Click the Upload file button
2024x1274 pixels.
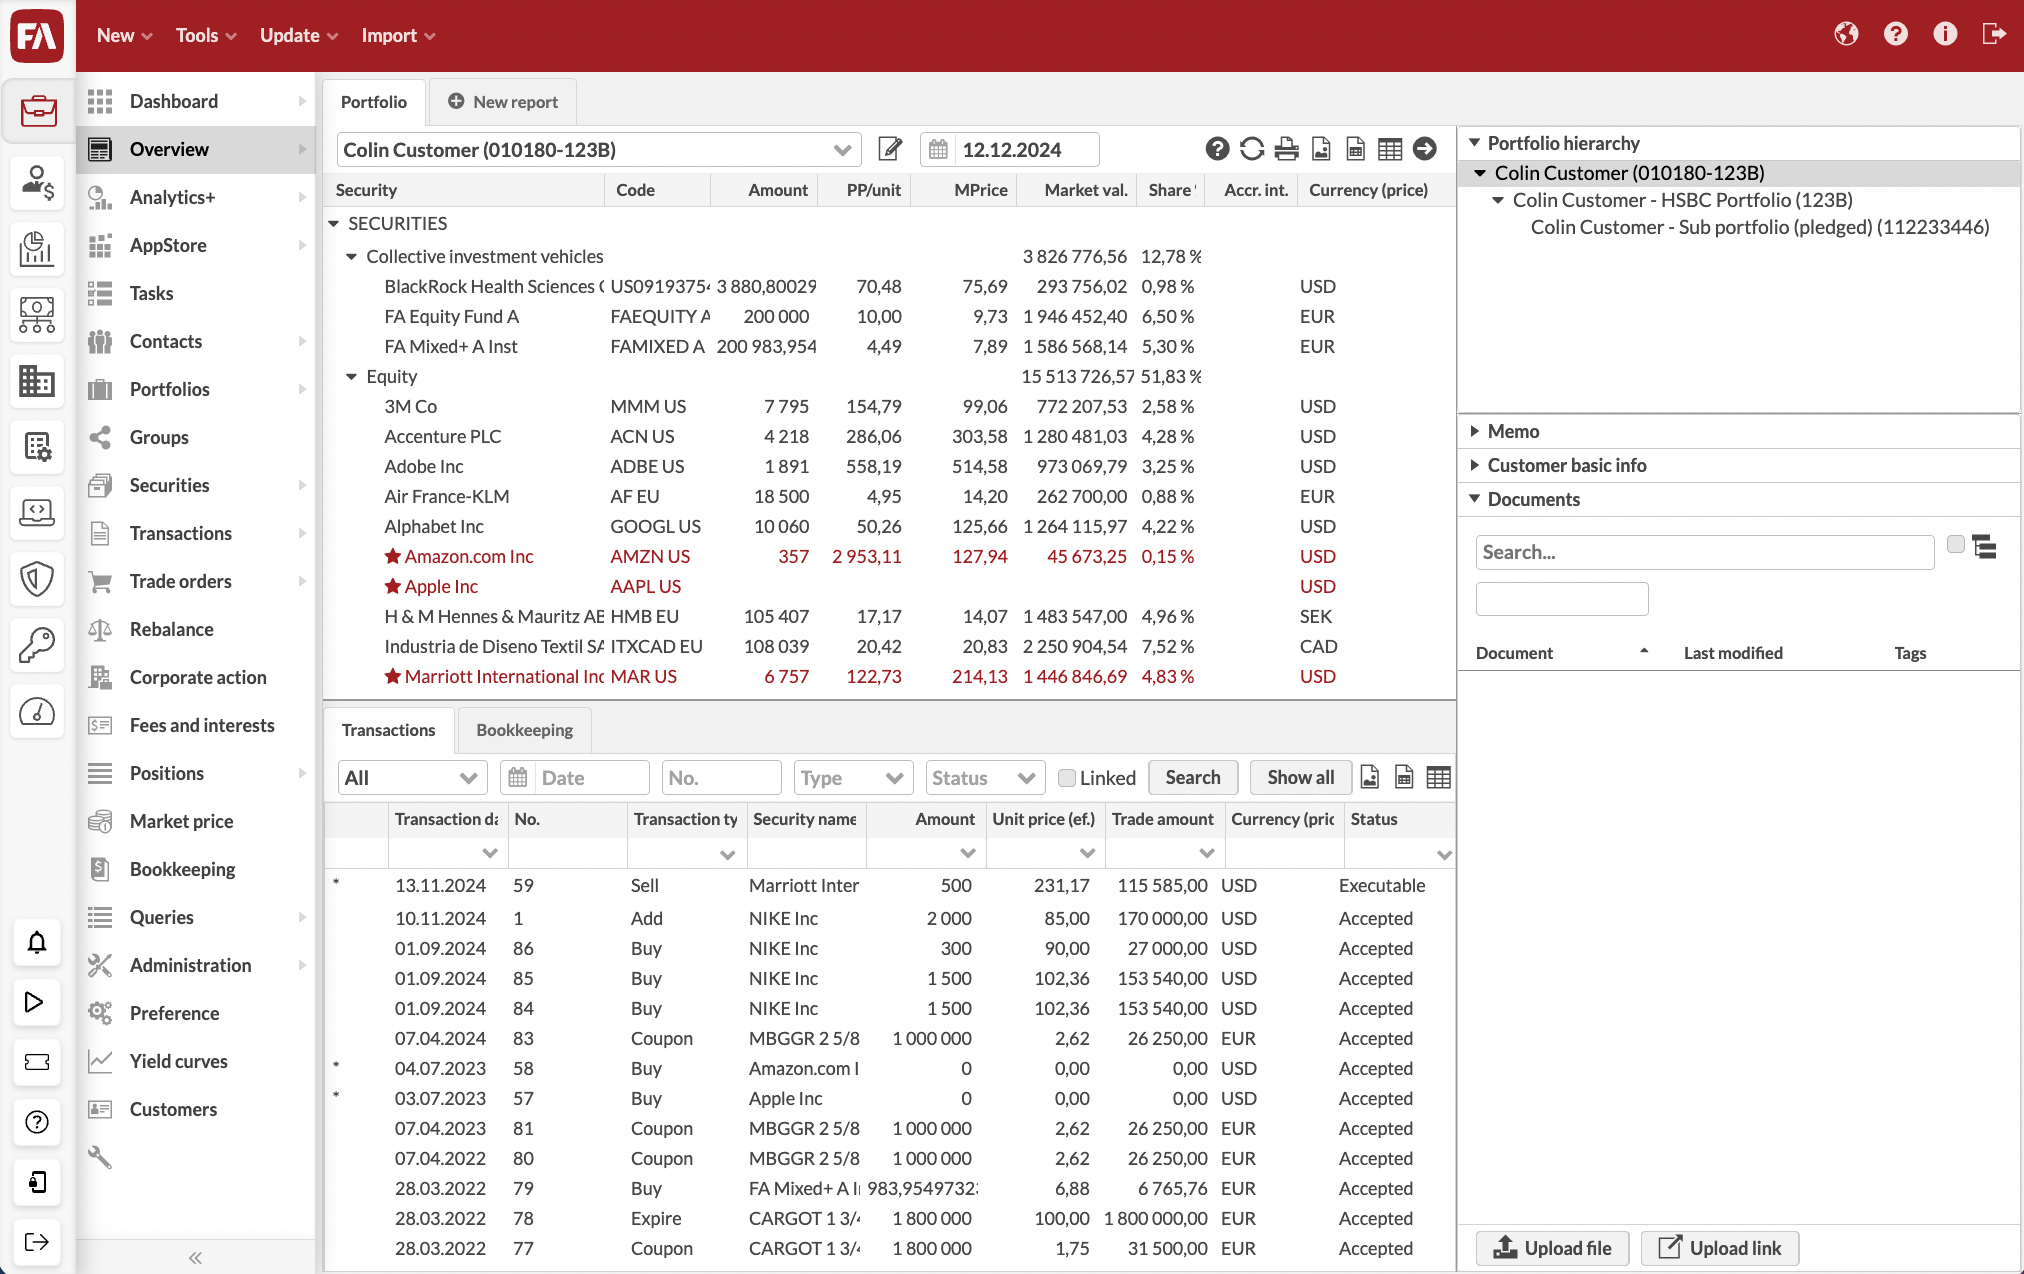coord(1552,1248)
